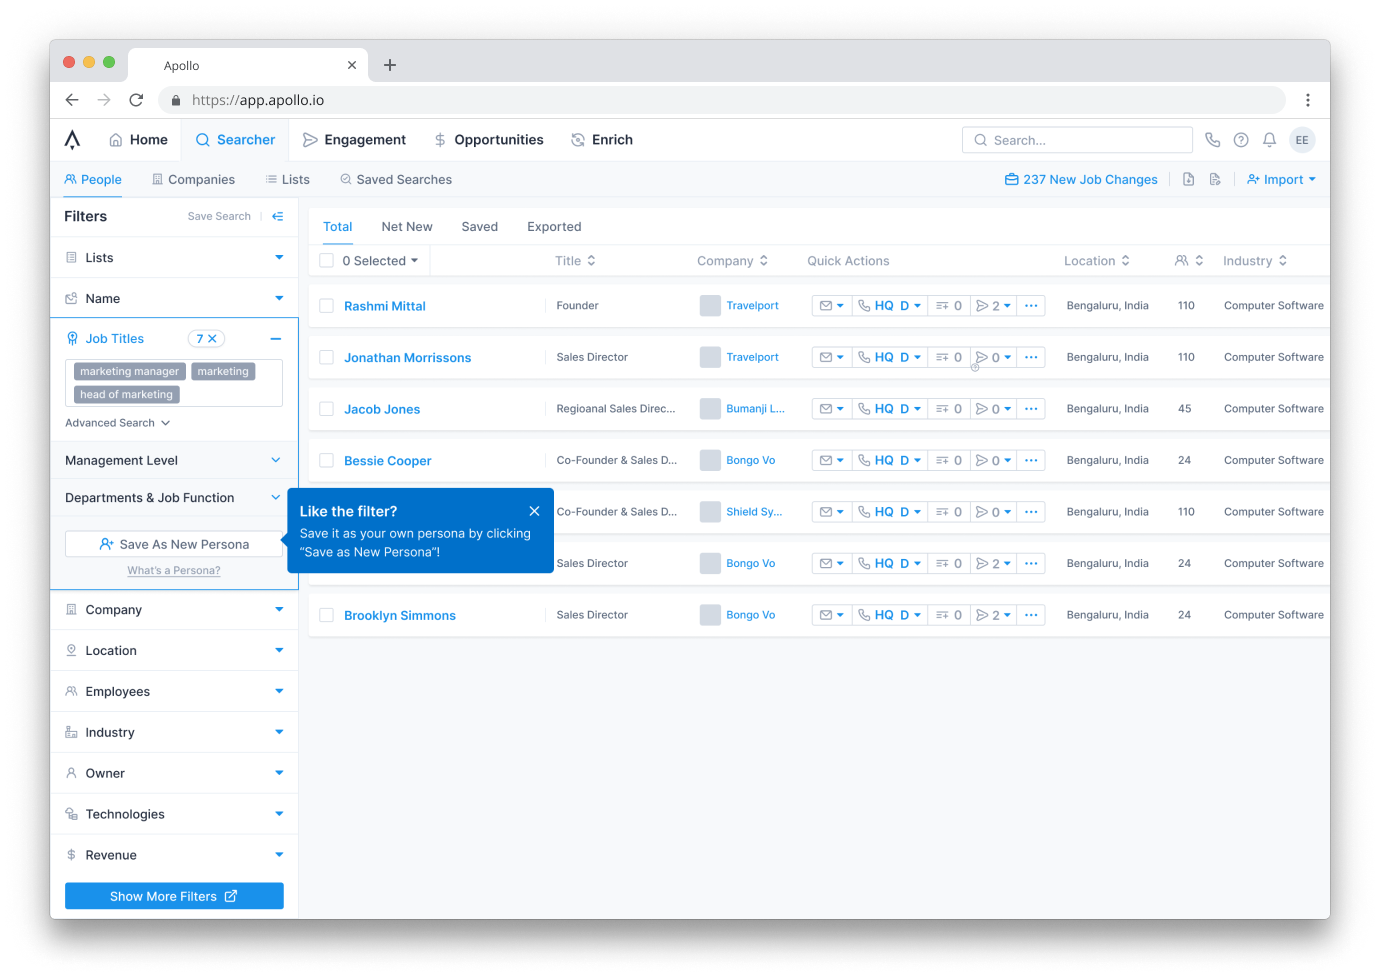This screenshot has height=979, width=1380.
Task: Select Brooklyn Simmons' checkbox
Action: (x=326, y=615)
